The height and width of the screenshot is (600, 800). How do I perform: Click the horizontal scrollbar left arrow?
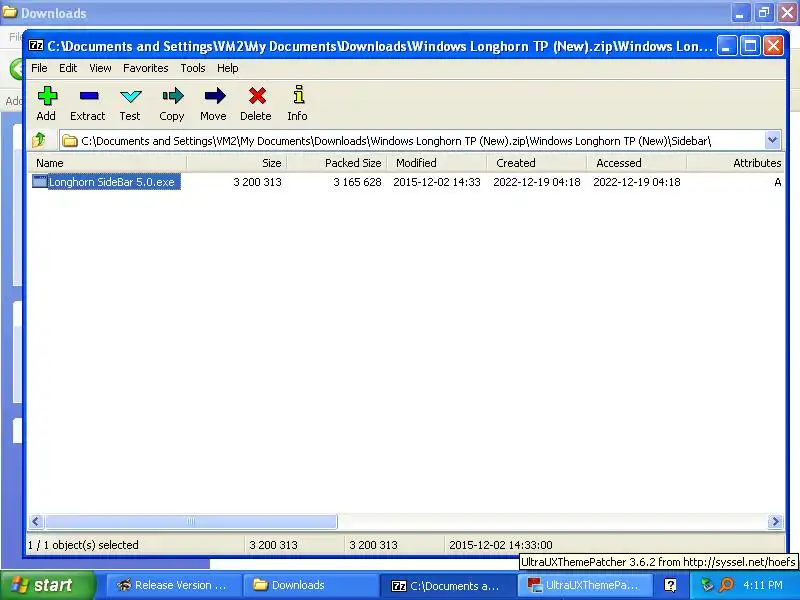tap(36, 521)
